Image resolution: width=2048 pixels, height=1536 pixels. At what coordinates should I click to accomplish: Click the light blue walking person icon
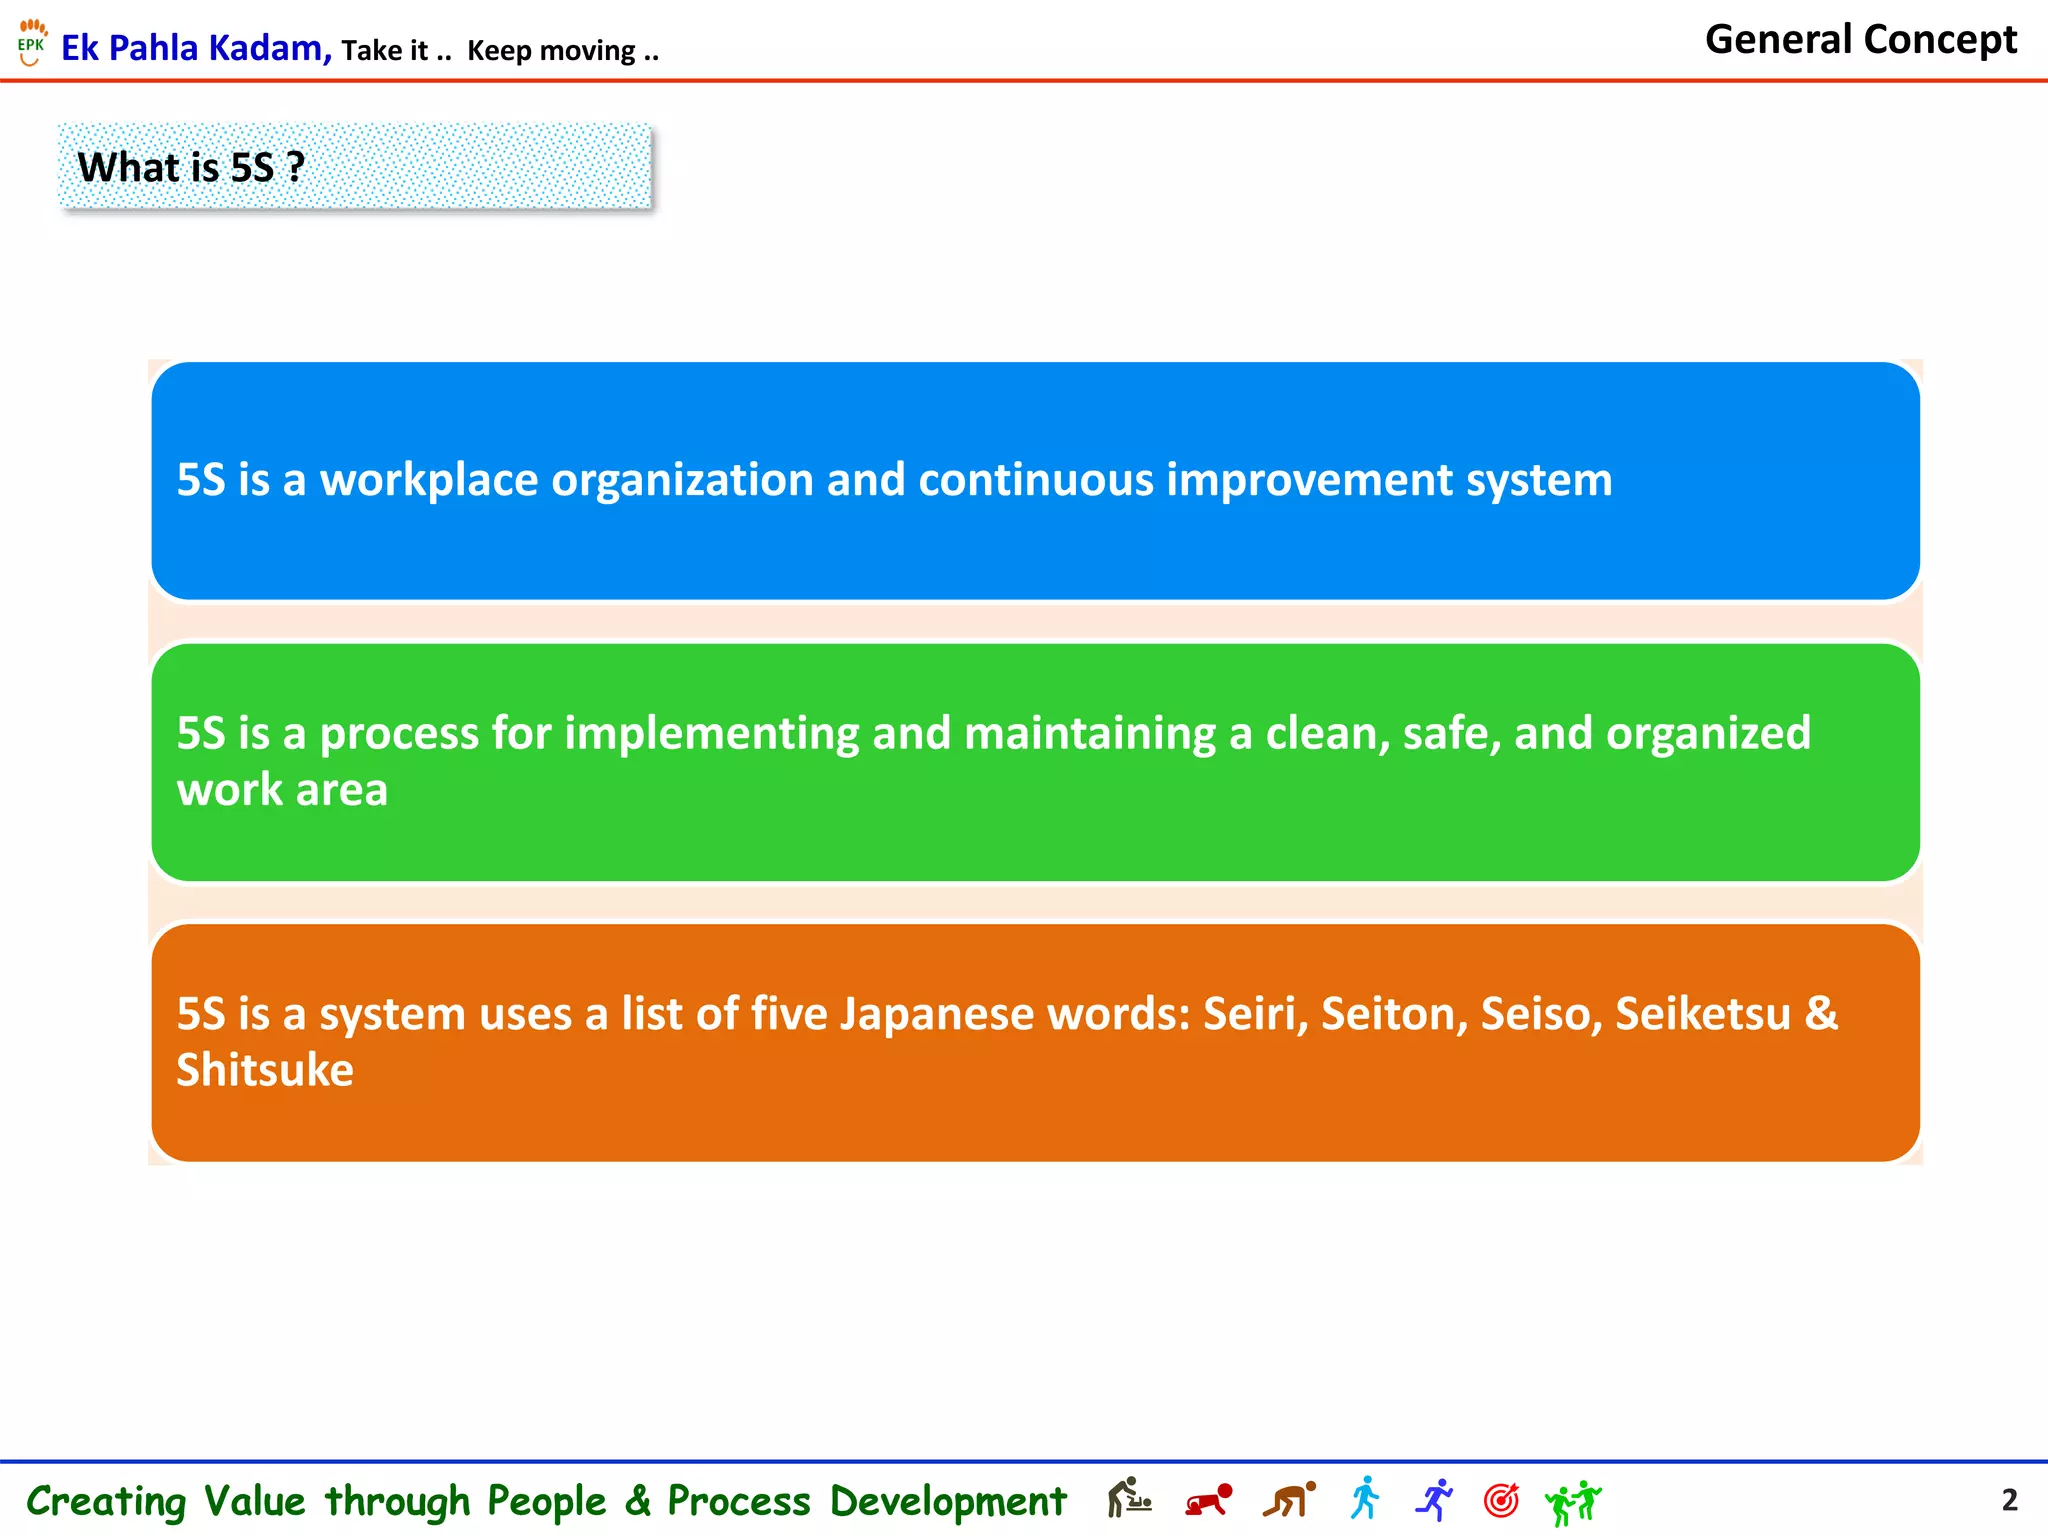1365,1498
